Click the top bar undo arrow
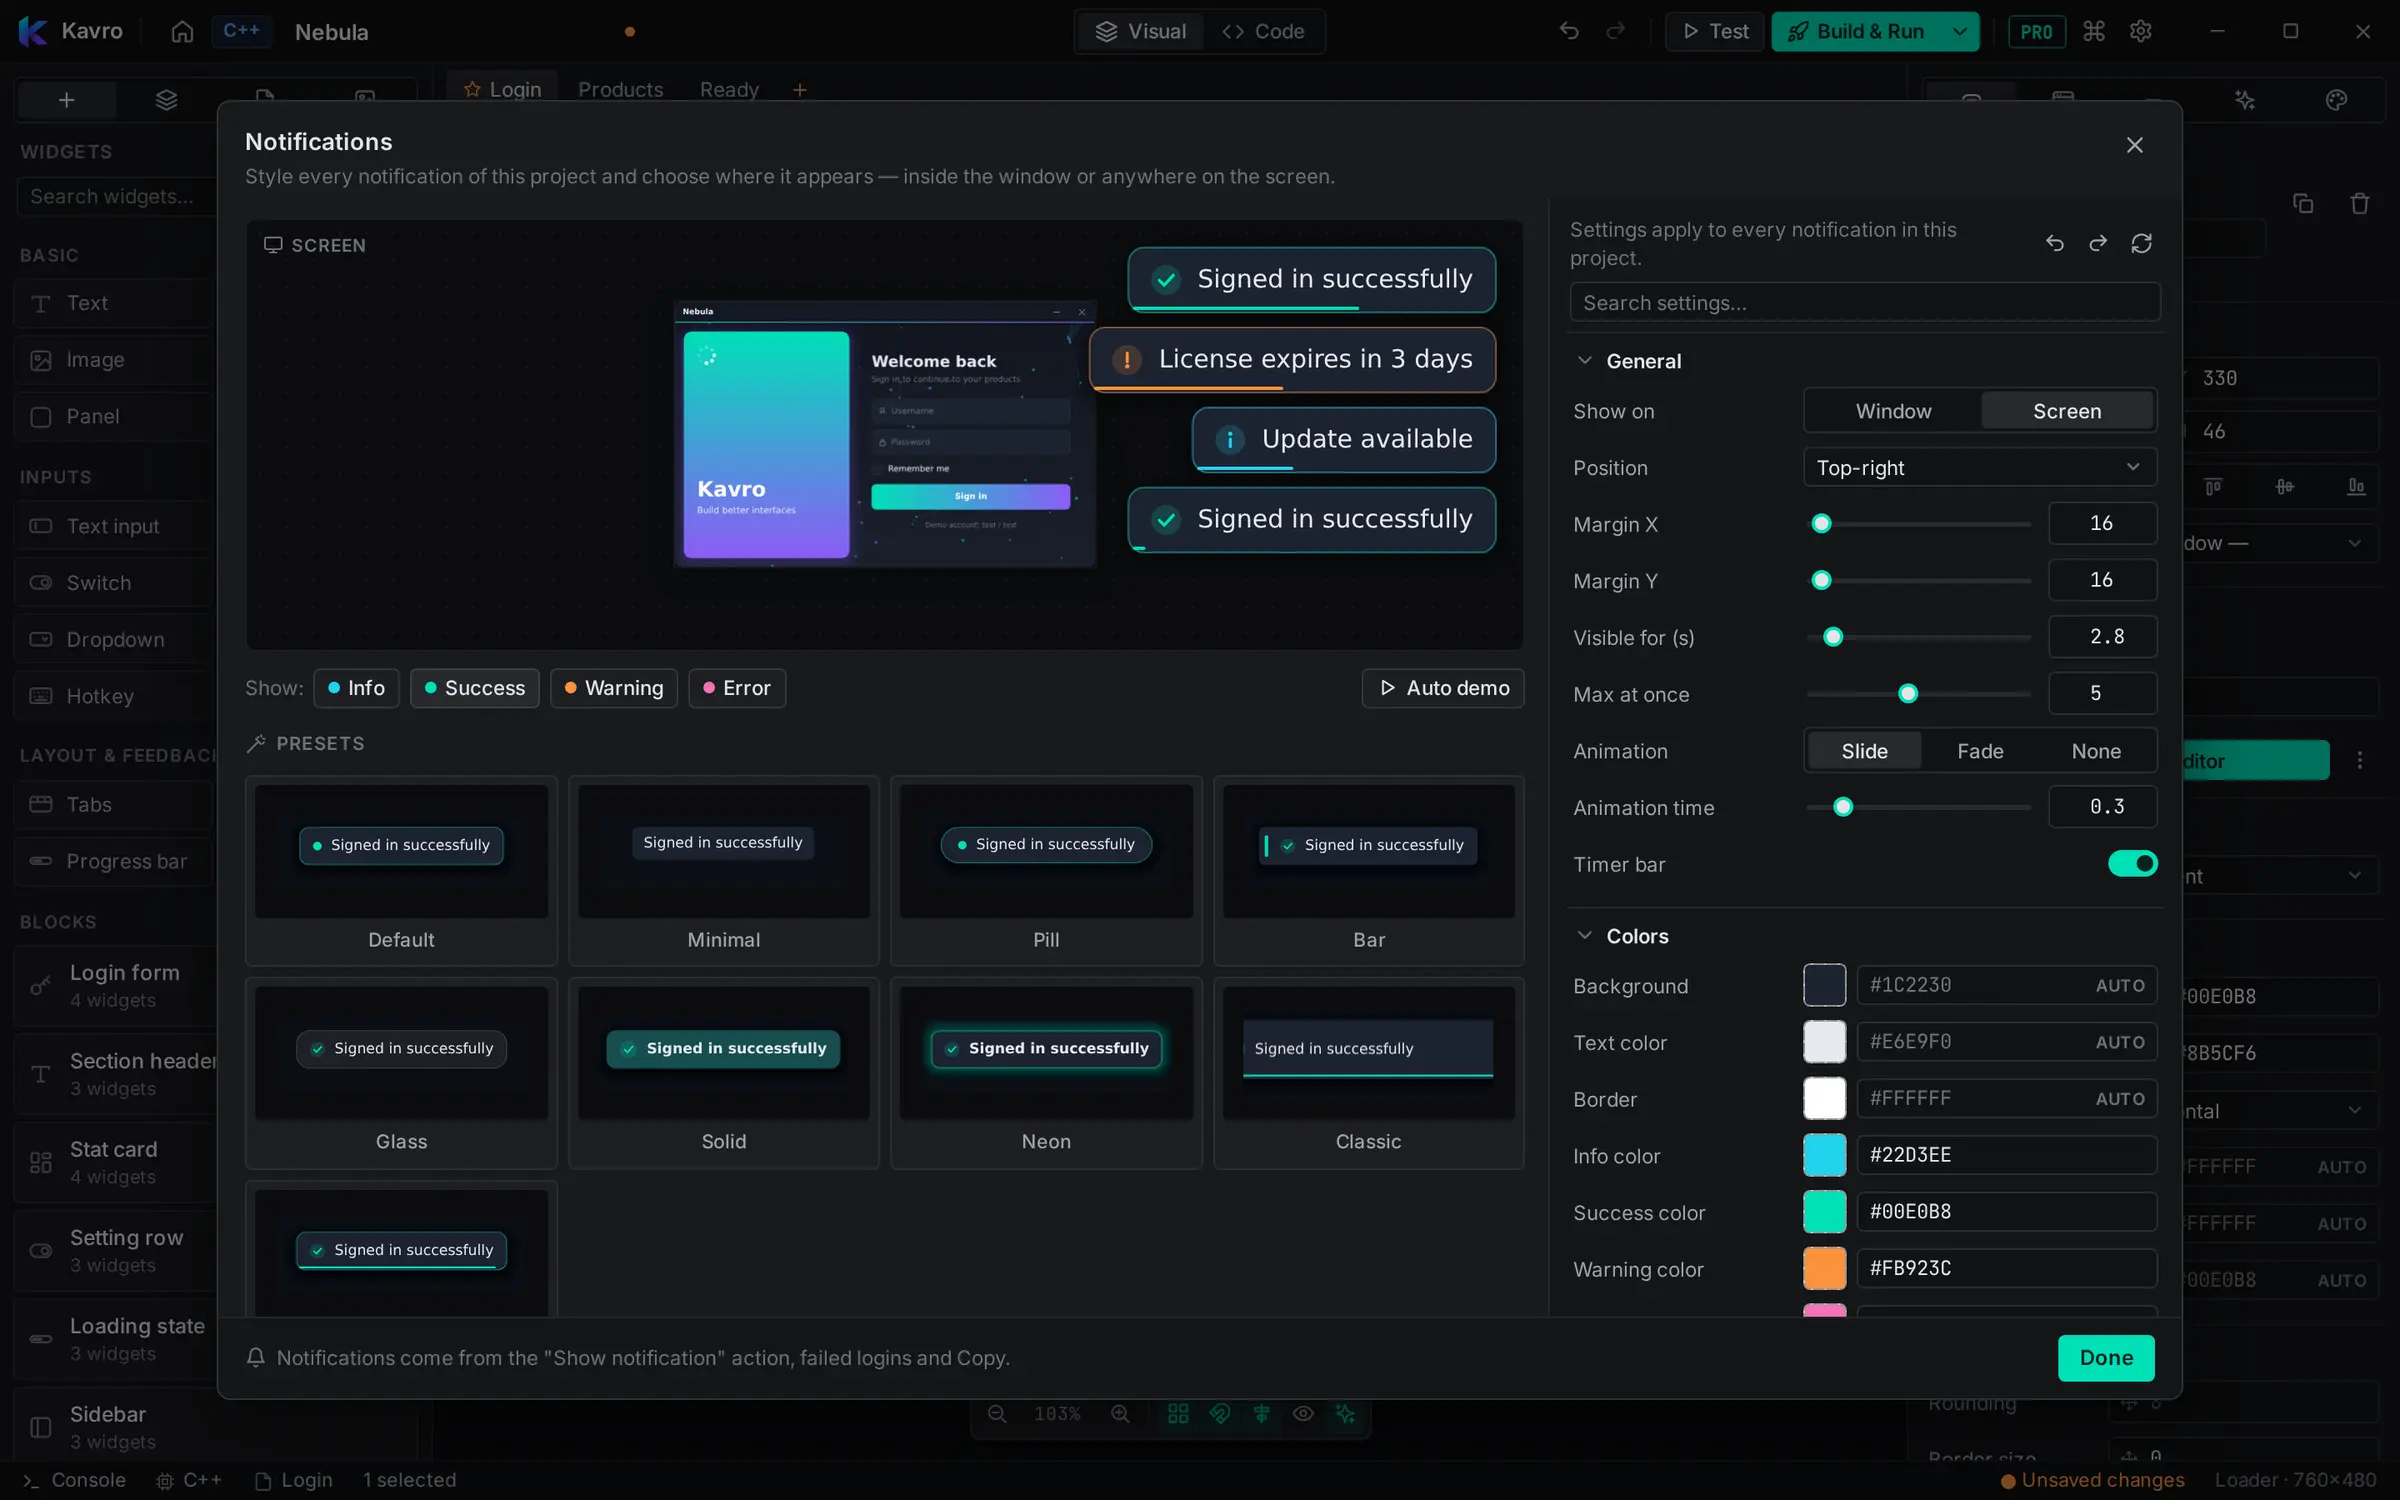 point(1569,31)
